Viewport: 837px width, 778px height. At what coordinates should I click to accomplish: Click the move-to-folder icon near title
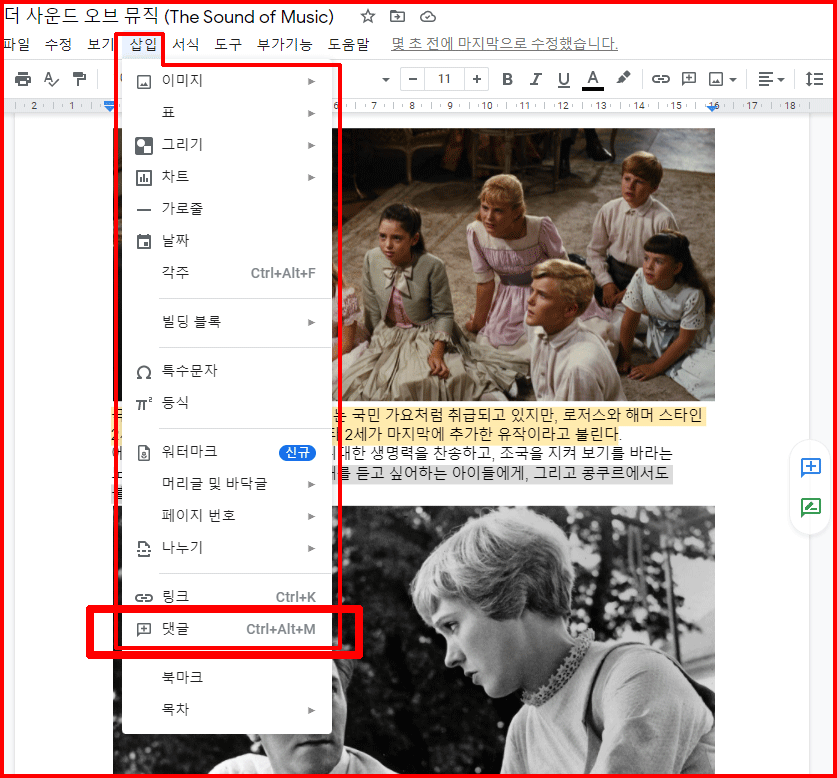pos(397,17)
